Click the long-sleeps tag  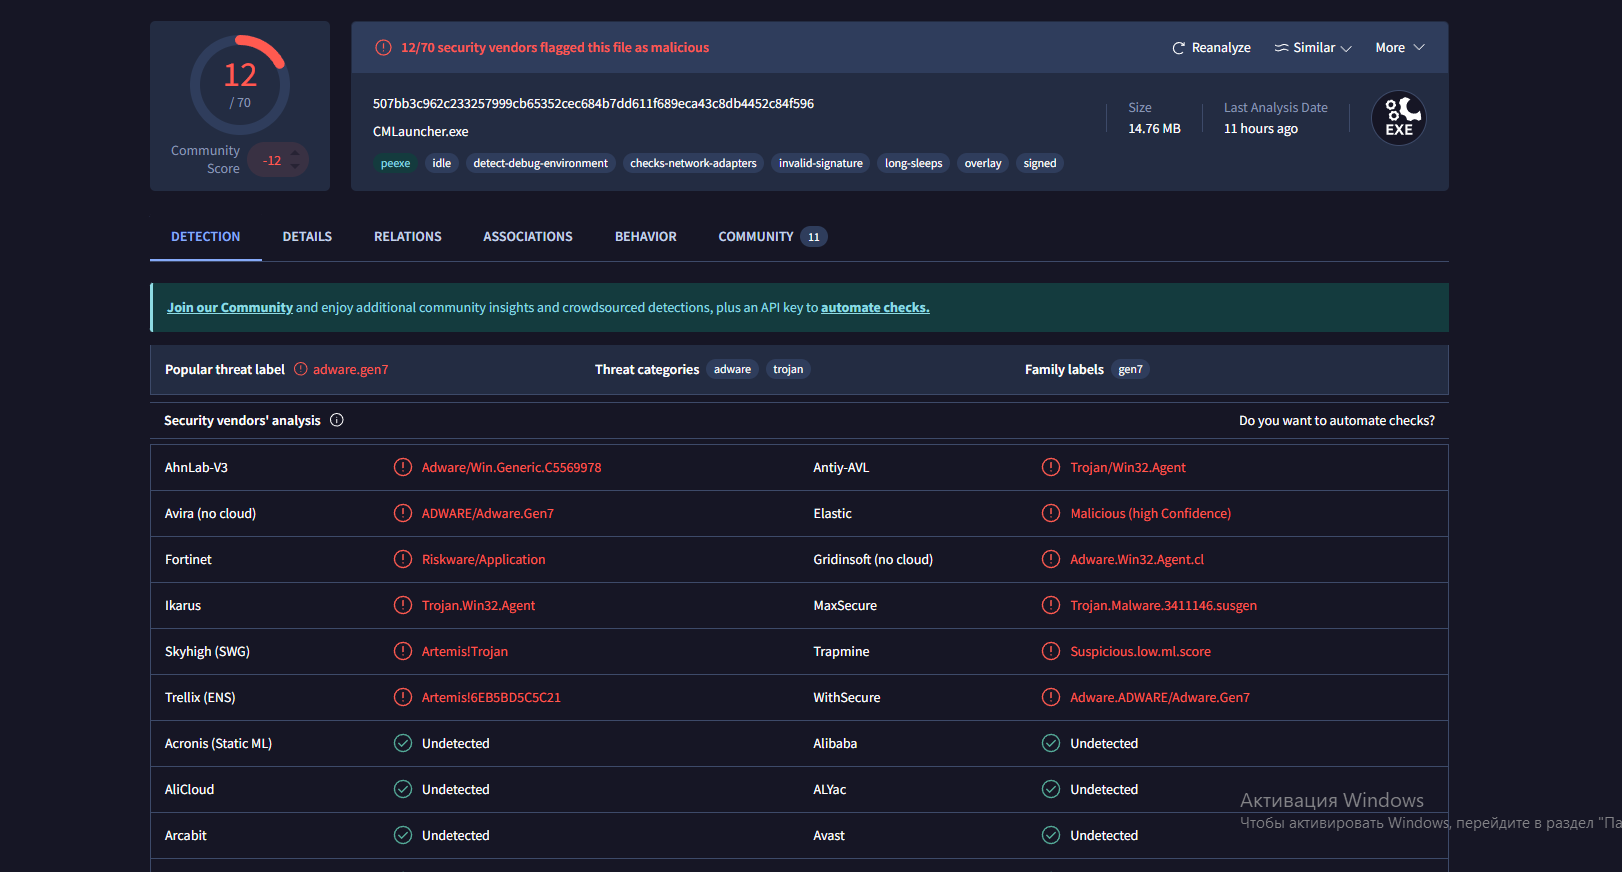point(913,164)
